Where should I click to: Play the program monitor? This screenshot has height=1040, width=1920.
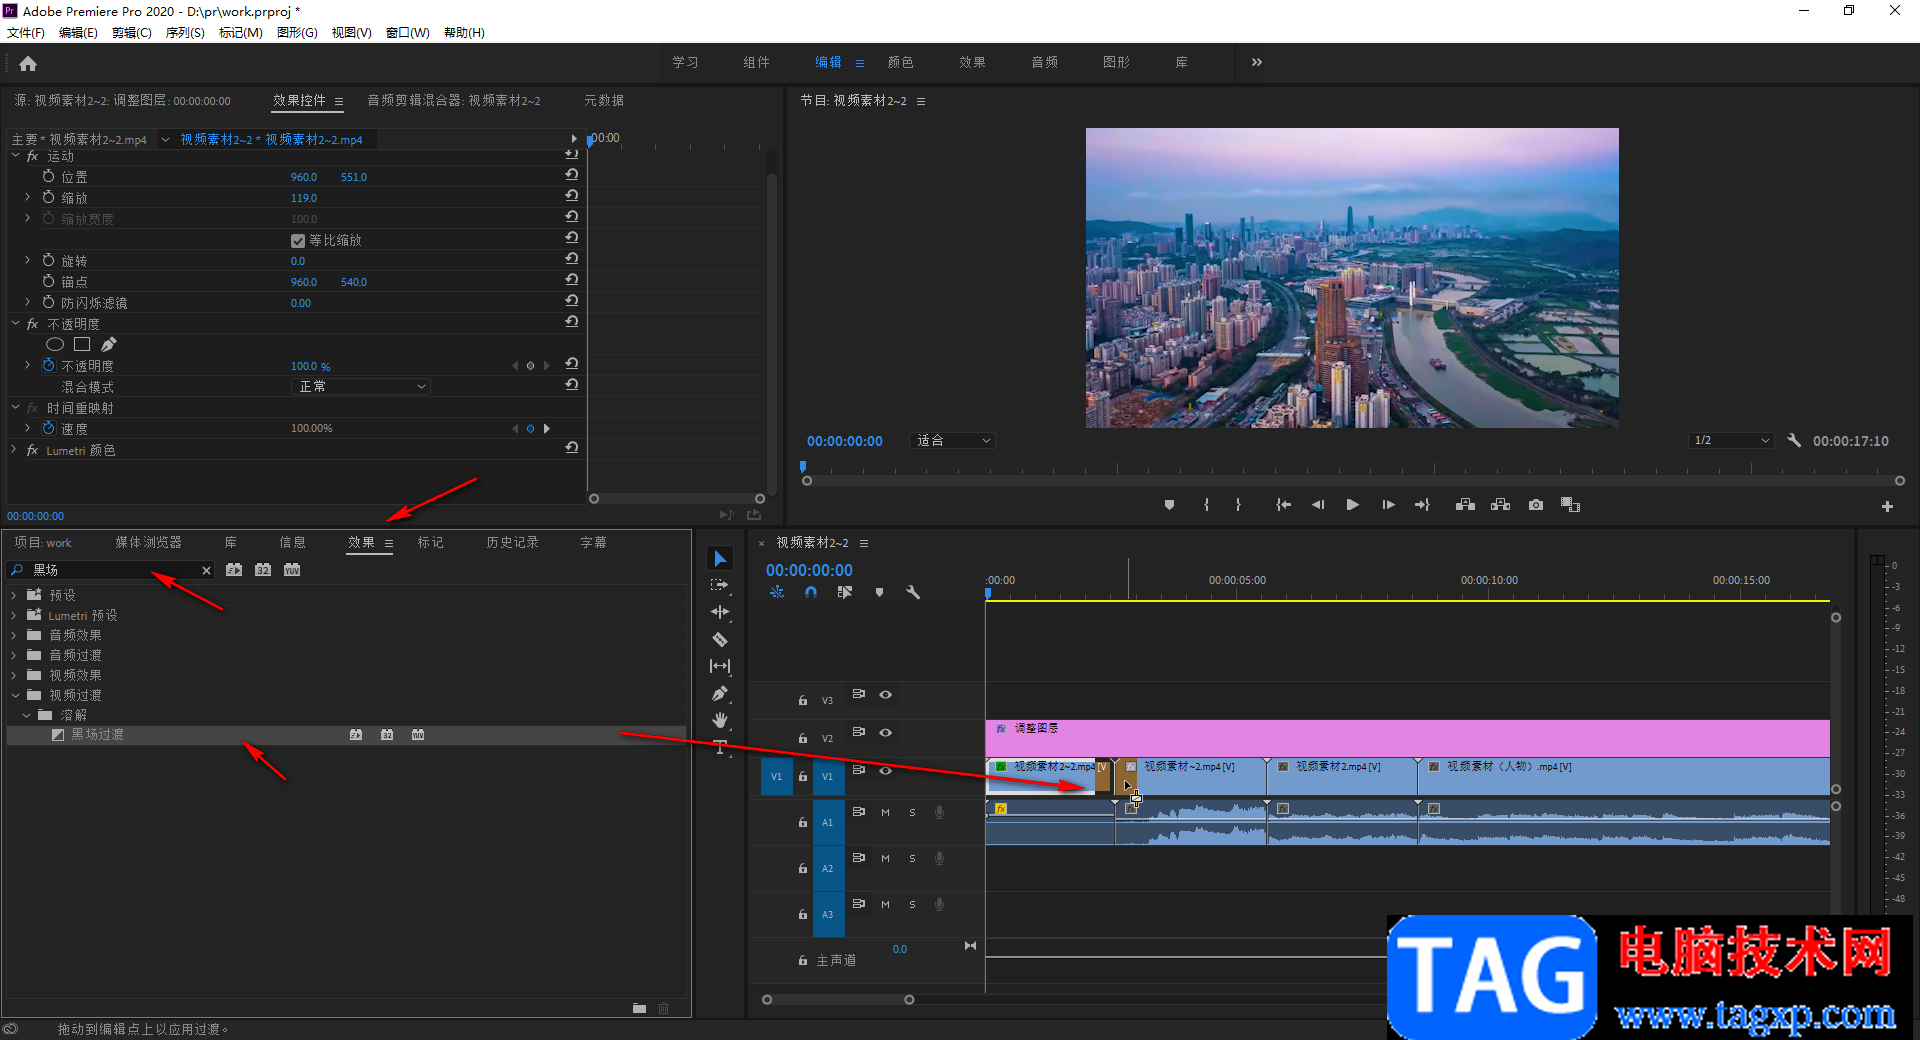[x=1352, y=505]
